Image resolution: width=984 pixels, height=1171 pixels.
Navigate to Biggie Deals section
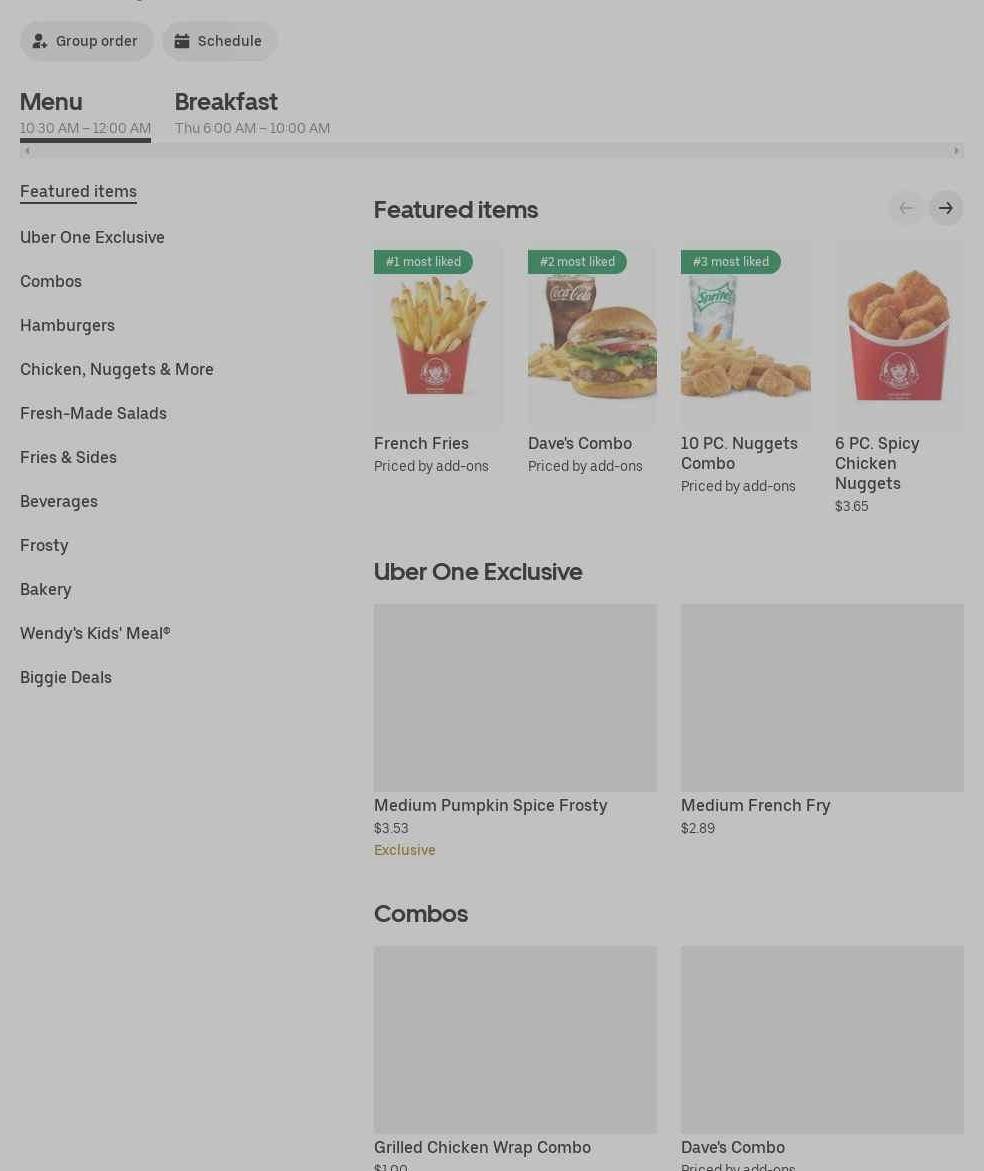coord(66,677)
